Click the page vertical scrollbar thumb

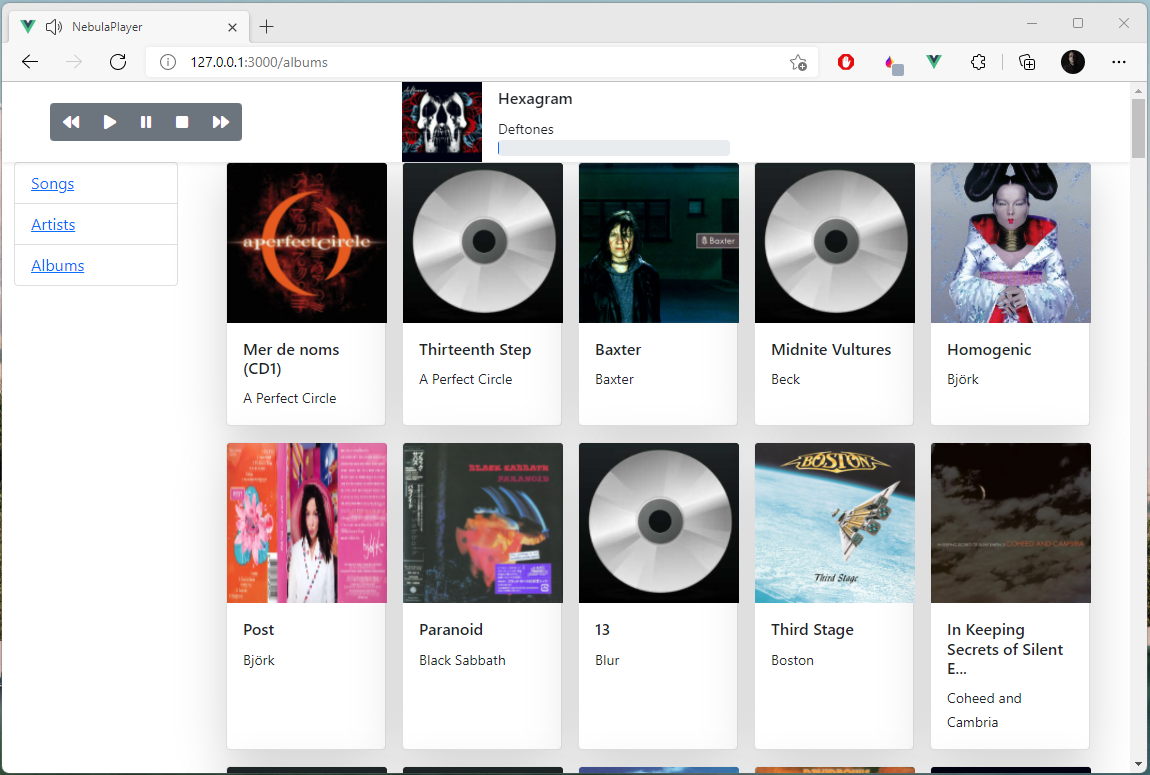(1138, 128)
